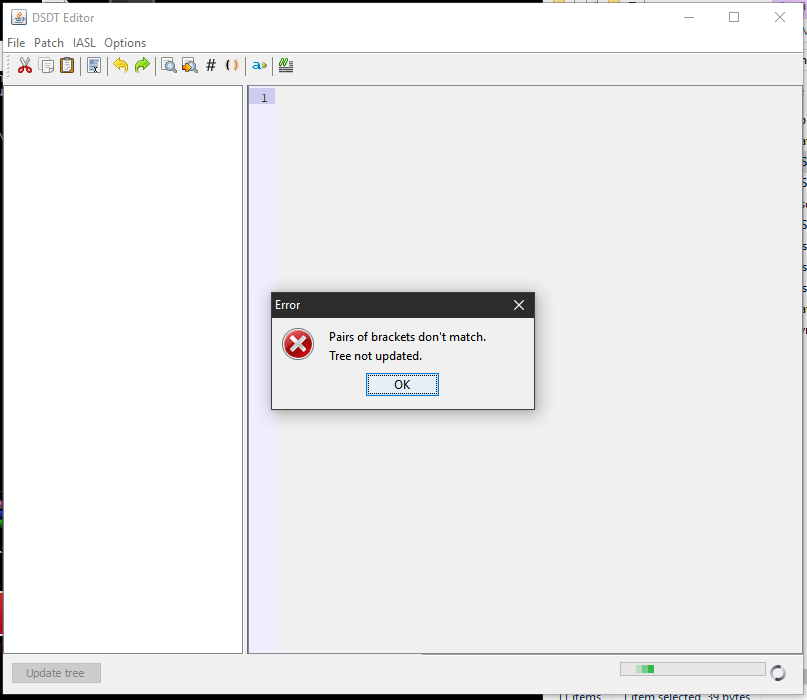Click the green Redo arrow icon
Screen dimensions: 807x700
(142, 66)
